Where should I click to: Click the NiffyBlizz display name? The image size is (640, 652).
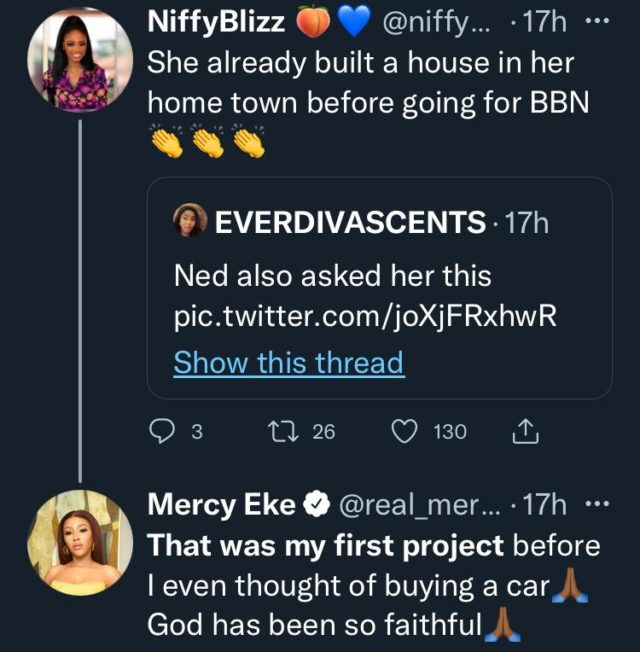[216, 22]
